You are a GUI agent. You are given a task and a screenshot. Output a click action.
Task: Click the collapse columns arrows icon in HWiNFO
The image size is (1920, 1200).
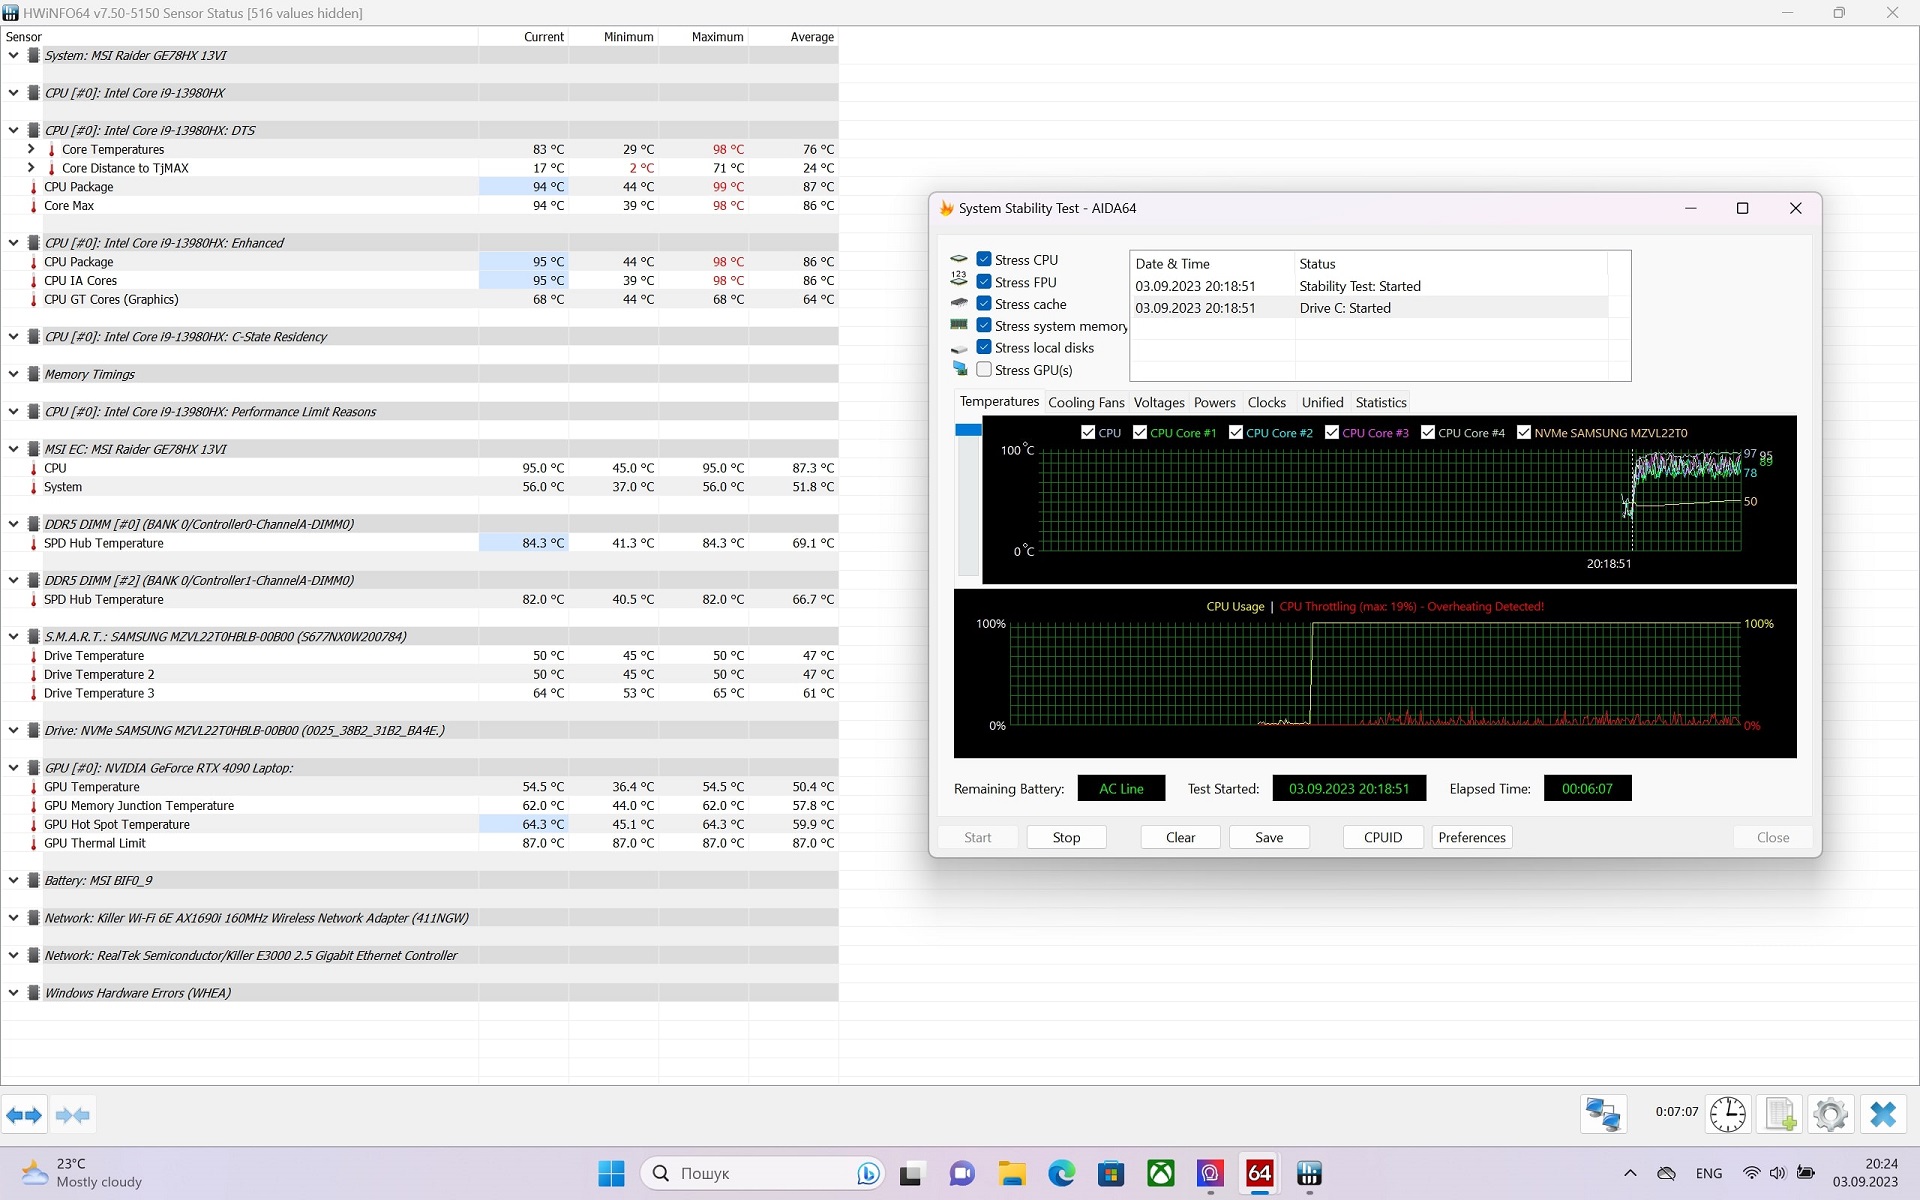[x=72, y=1115]
